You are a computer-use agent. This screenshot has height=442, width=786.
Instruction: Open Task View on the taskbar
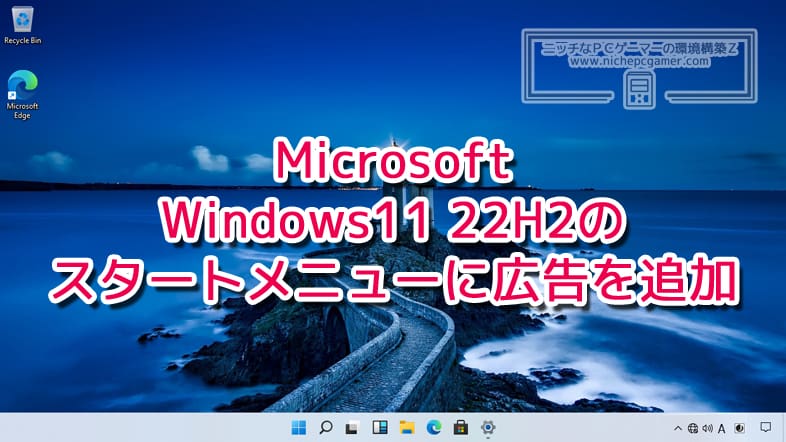[352, 427]
